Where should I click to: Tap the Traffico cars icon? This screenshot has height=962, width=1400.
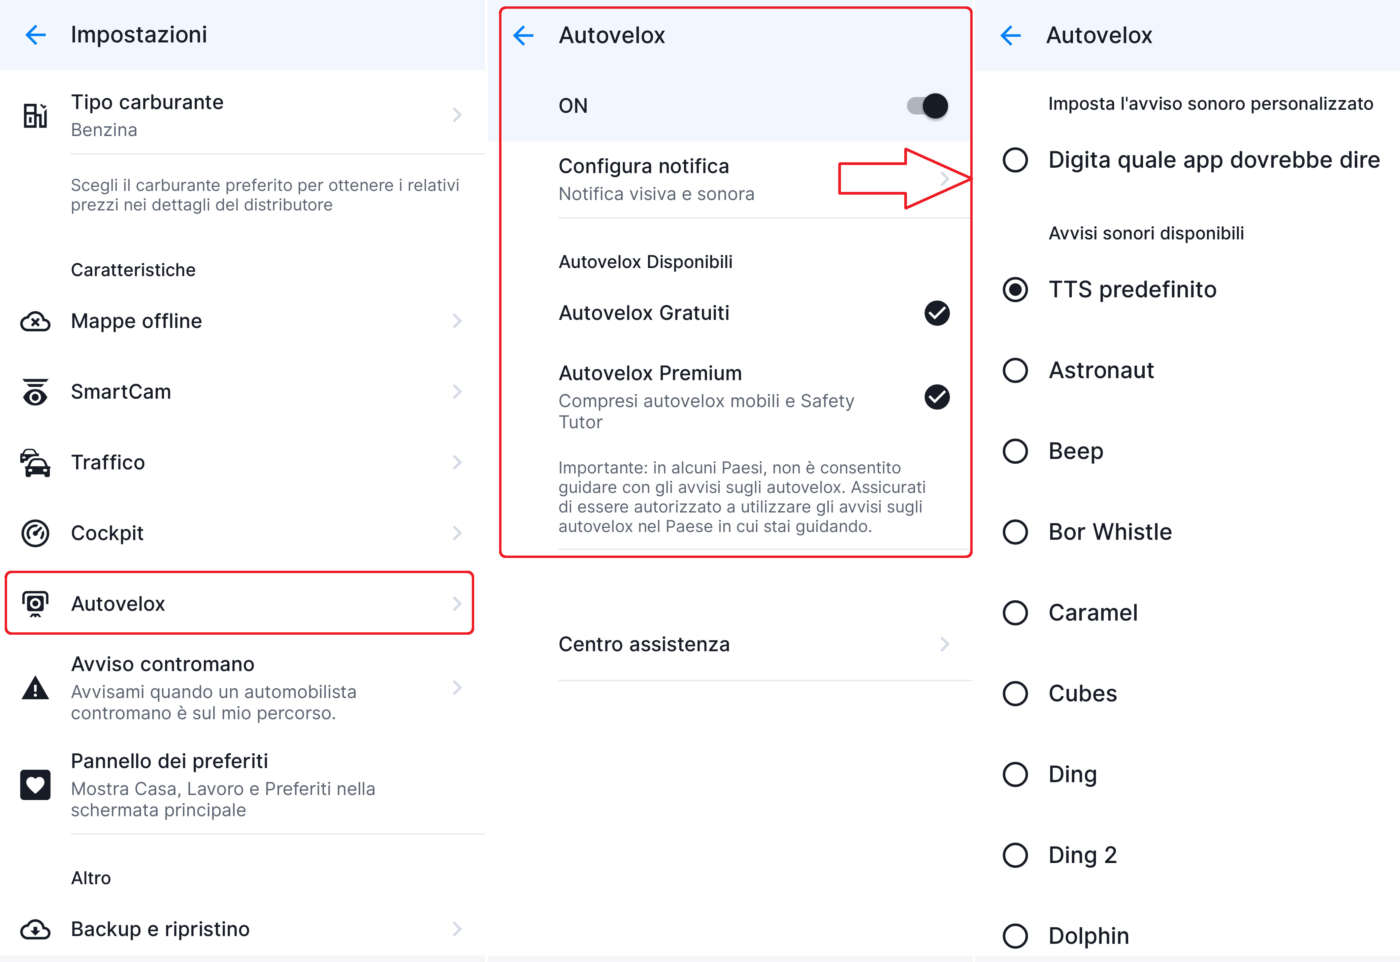pyautogui.click(x=35, y=463)
